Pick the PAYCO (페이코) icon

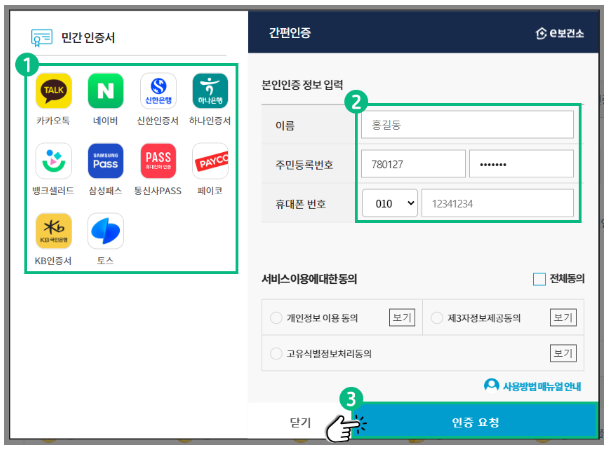click(x=210, y=161)
